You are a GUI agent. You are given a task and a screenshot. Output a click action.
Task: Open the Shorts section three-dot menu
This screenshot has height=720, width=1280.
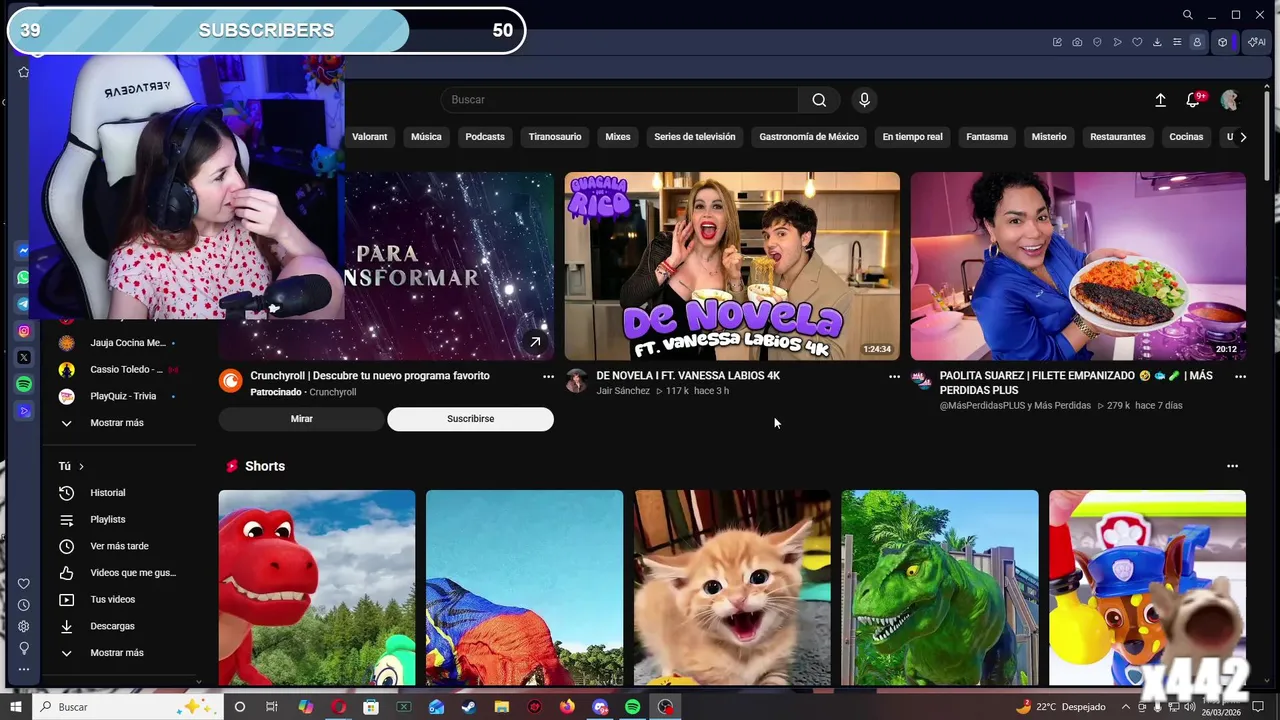(1232, 466)
